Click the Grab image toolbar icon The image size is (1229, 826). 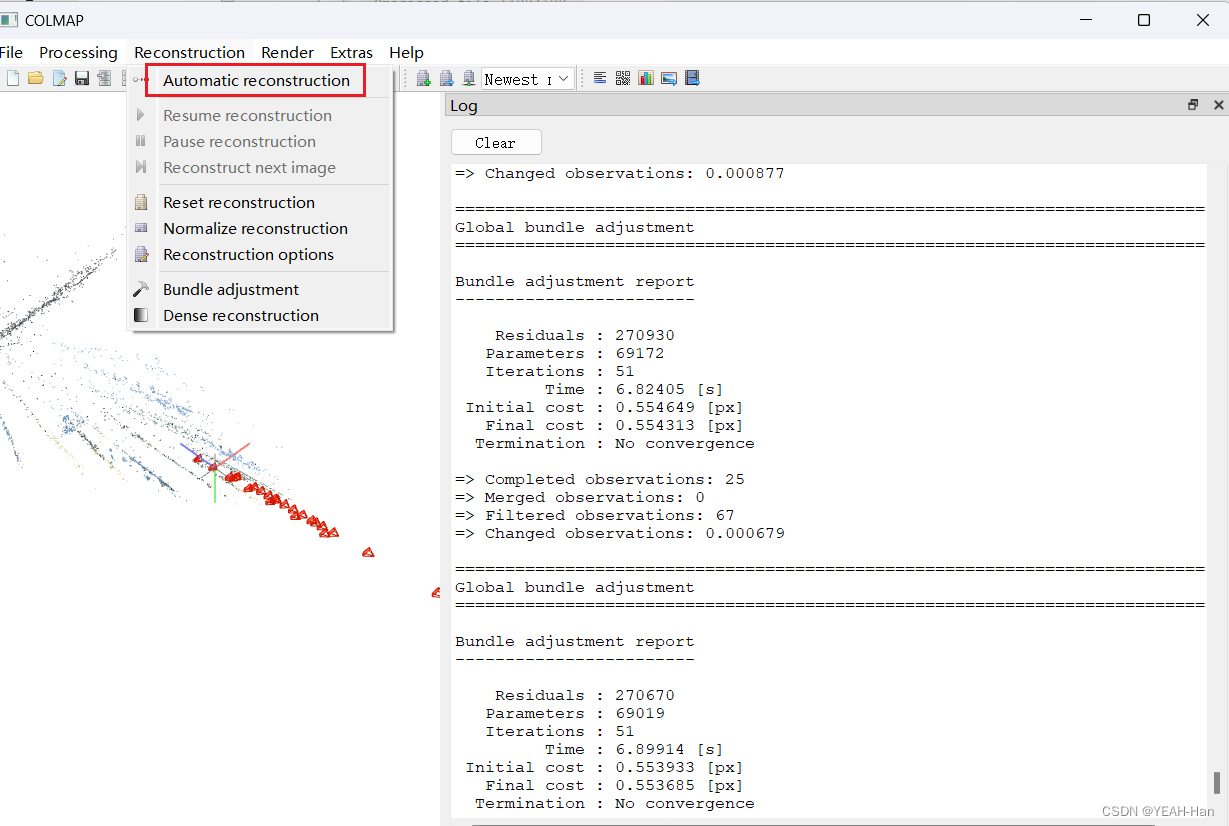[669, 78]
